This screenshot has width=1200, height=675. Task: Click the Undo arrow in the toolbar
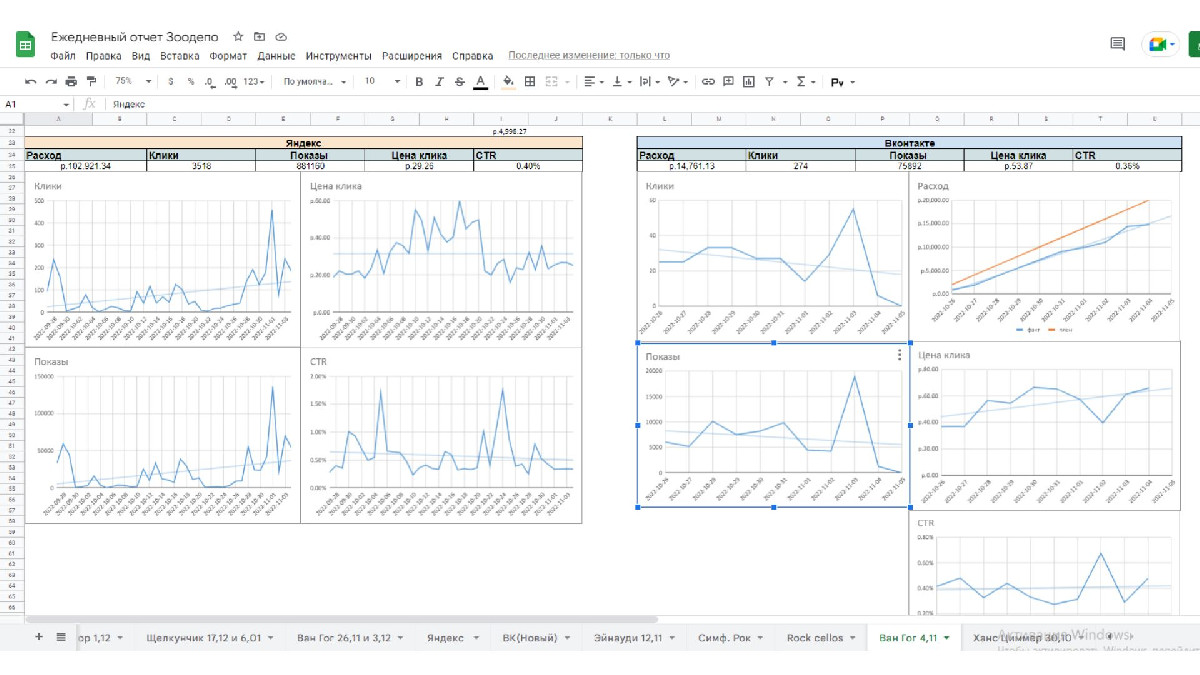coord(31,82)
